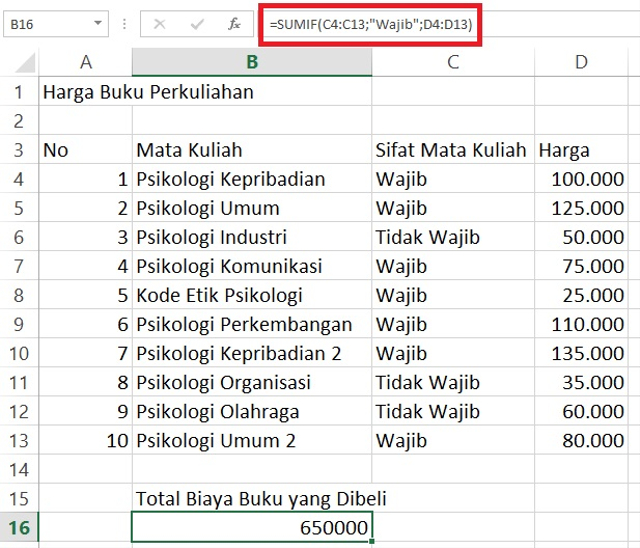Select column C header
The image size is (640, 548).
[x=453, y=62]
